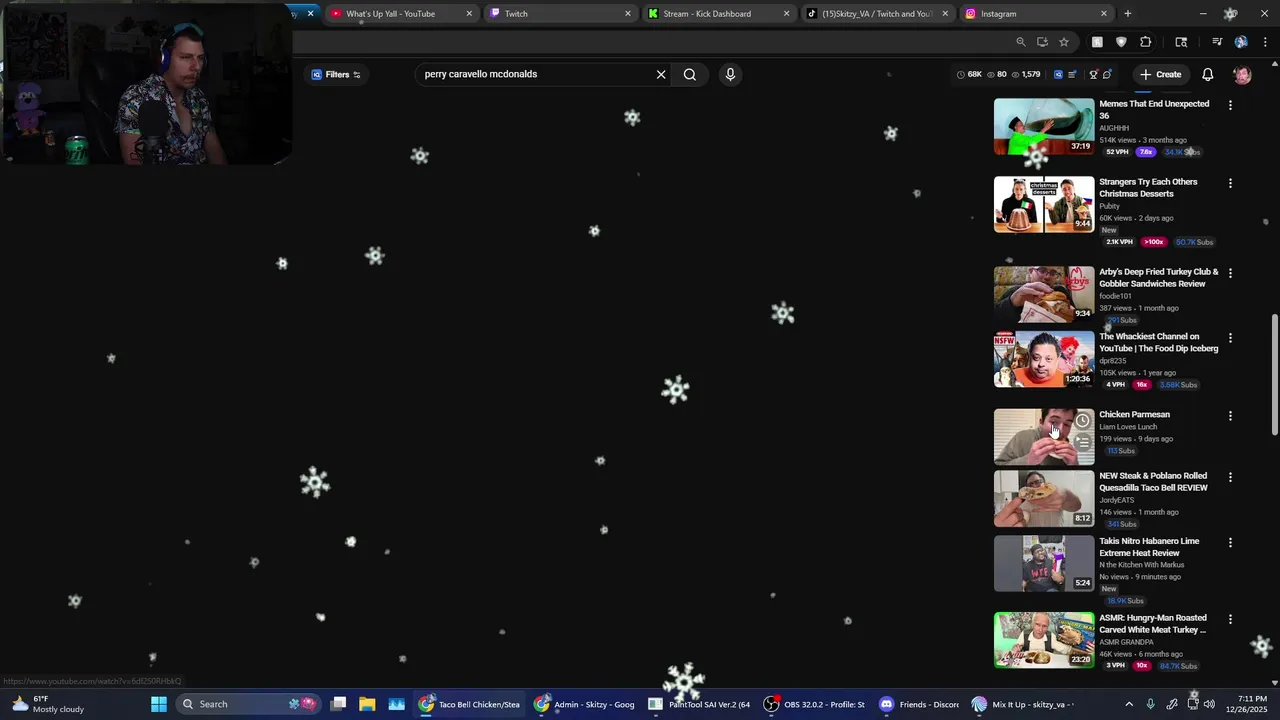The height and width of the screenshot is (720, 1280).
Task: Switch to the Instagram tab
Action: [x=1035, y=14]
